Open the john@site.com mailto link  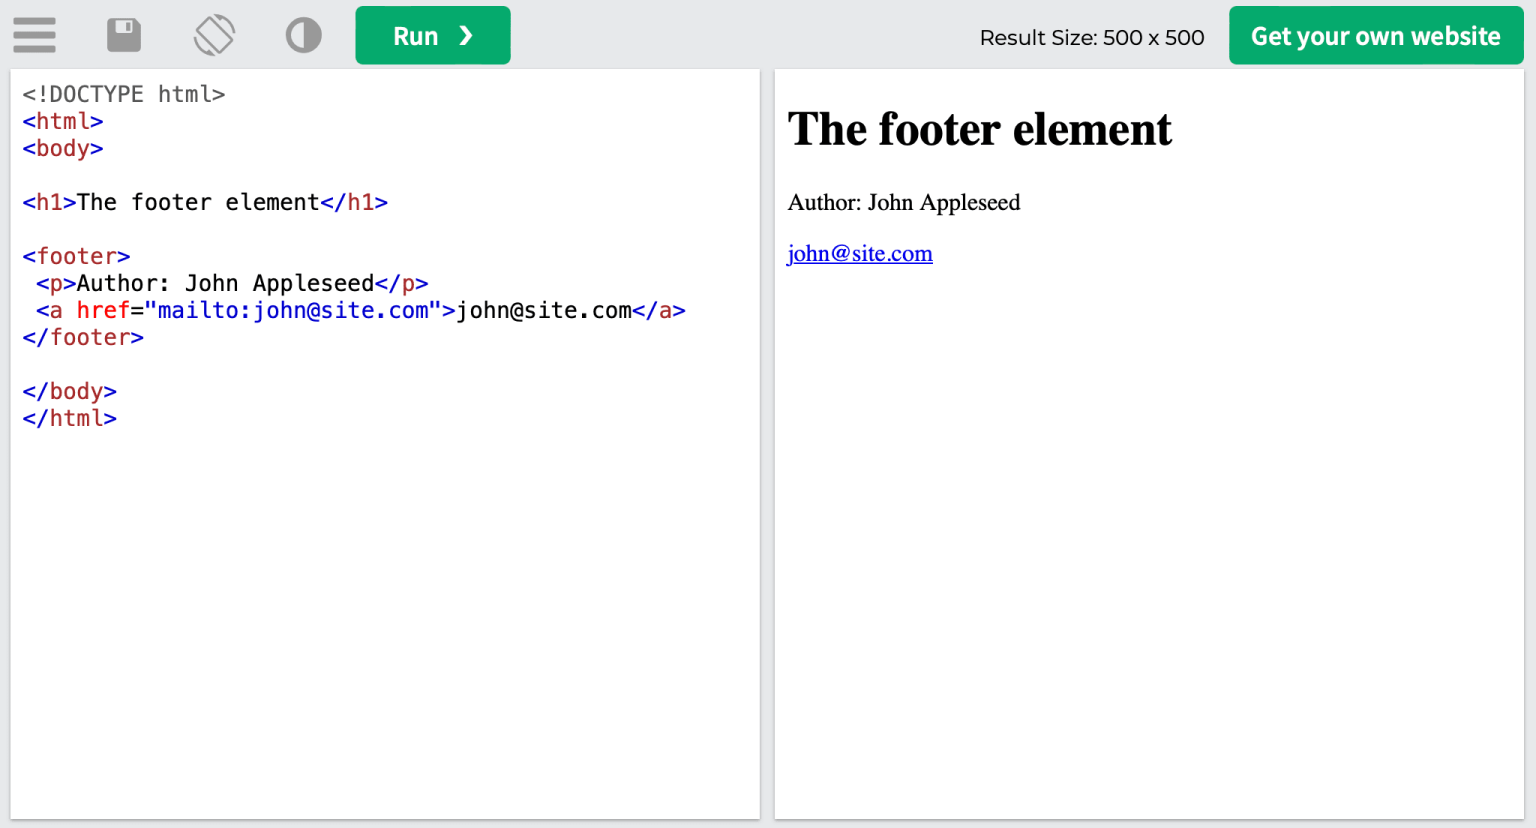click(858, 253)
